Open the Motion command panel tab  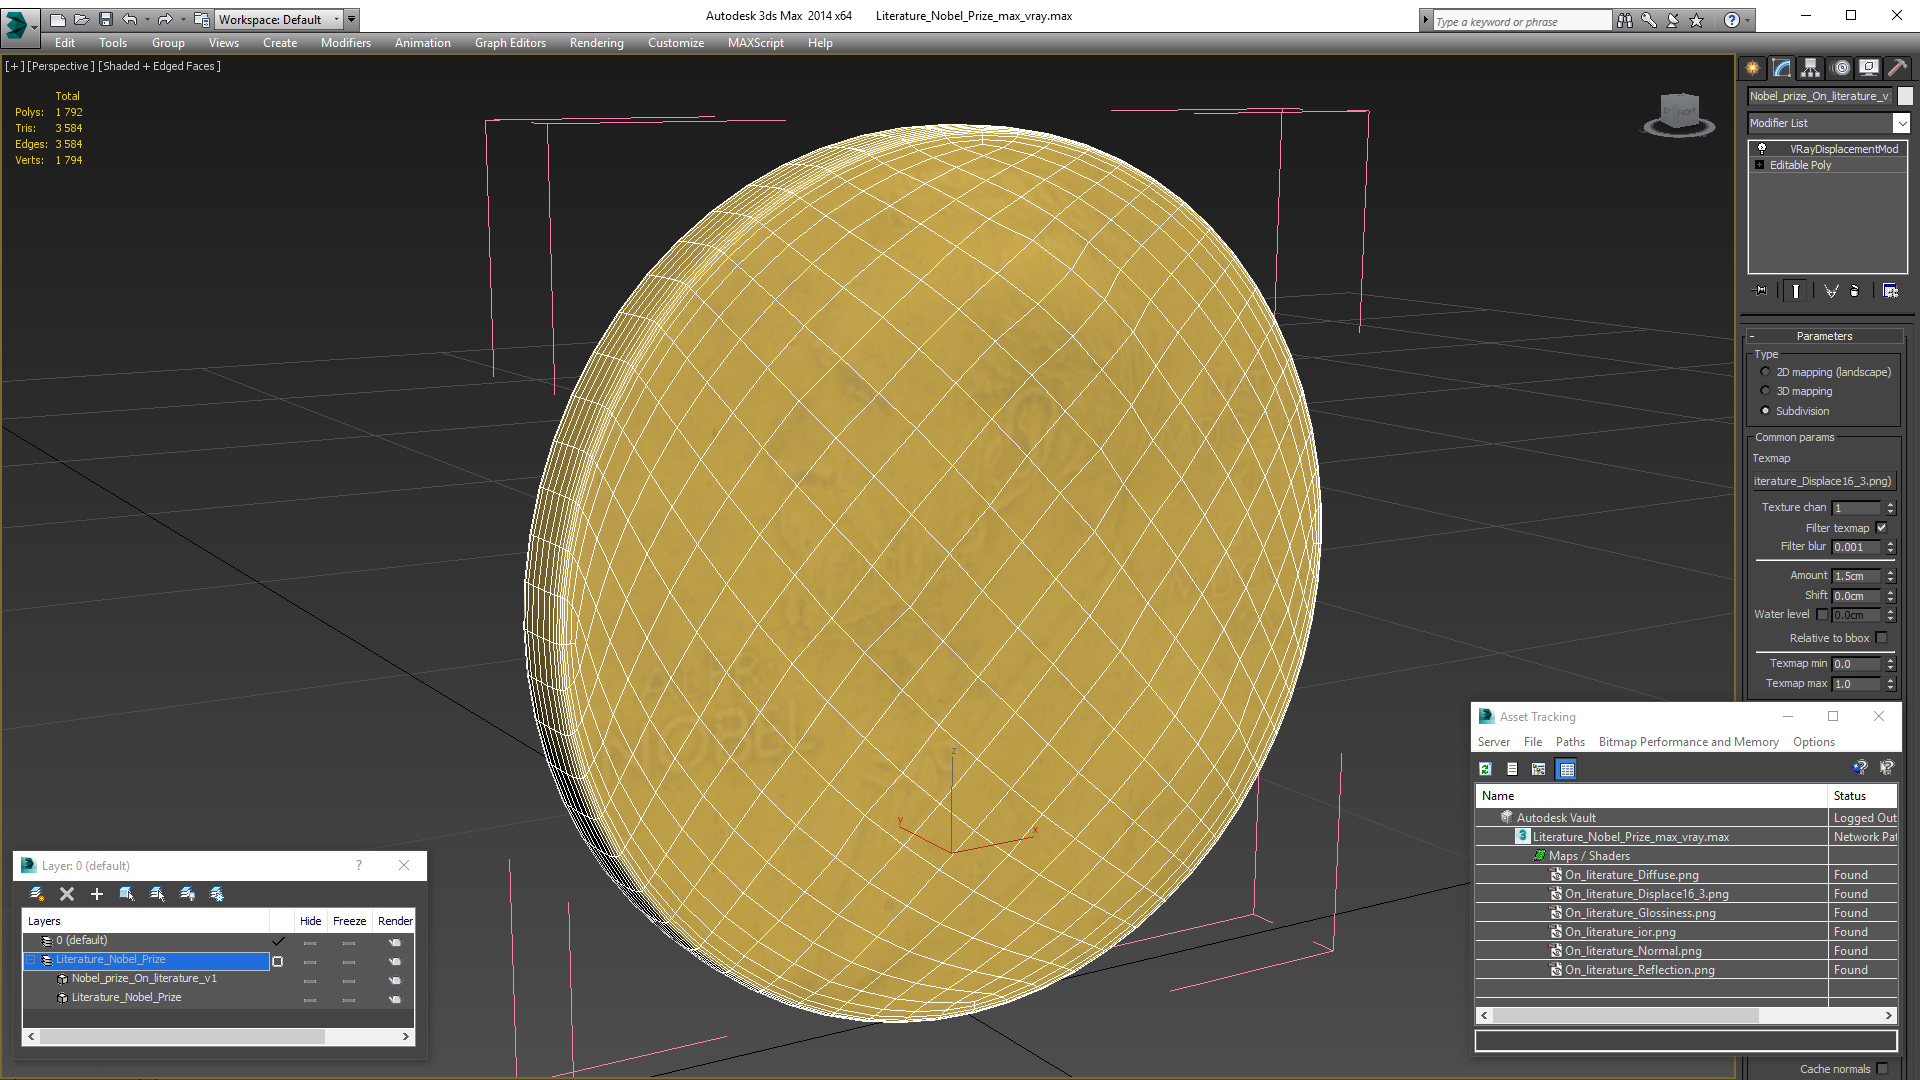pyautogui.click(x=1841, y=68)
